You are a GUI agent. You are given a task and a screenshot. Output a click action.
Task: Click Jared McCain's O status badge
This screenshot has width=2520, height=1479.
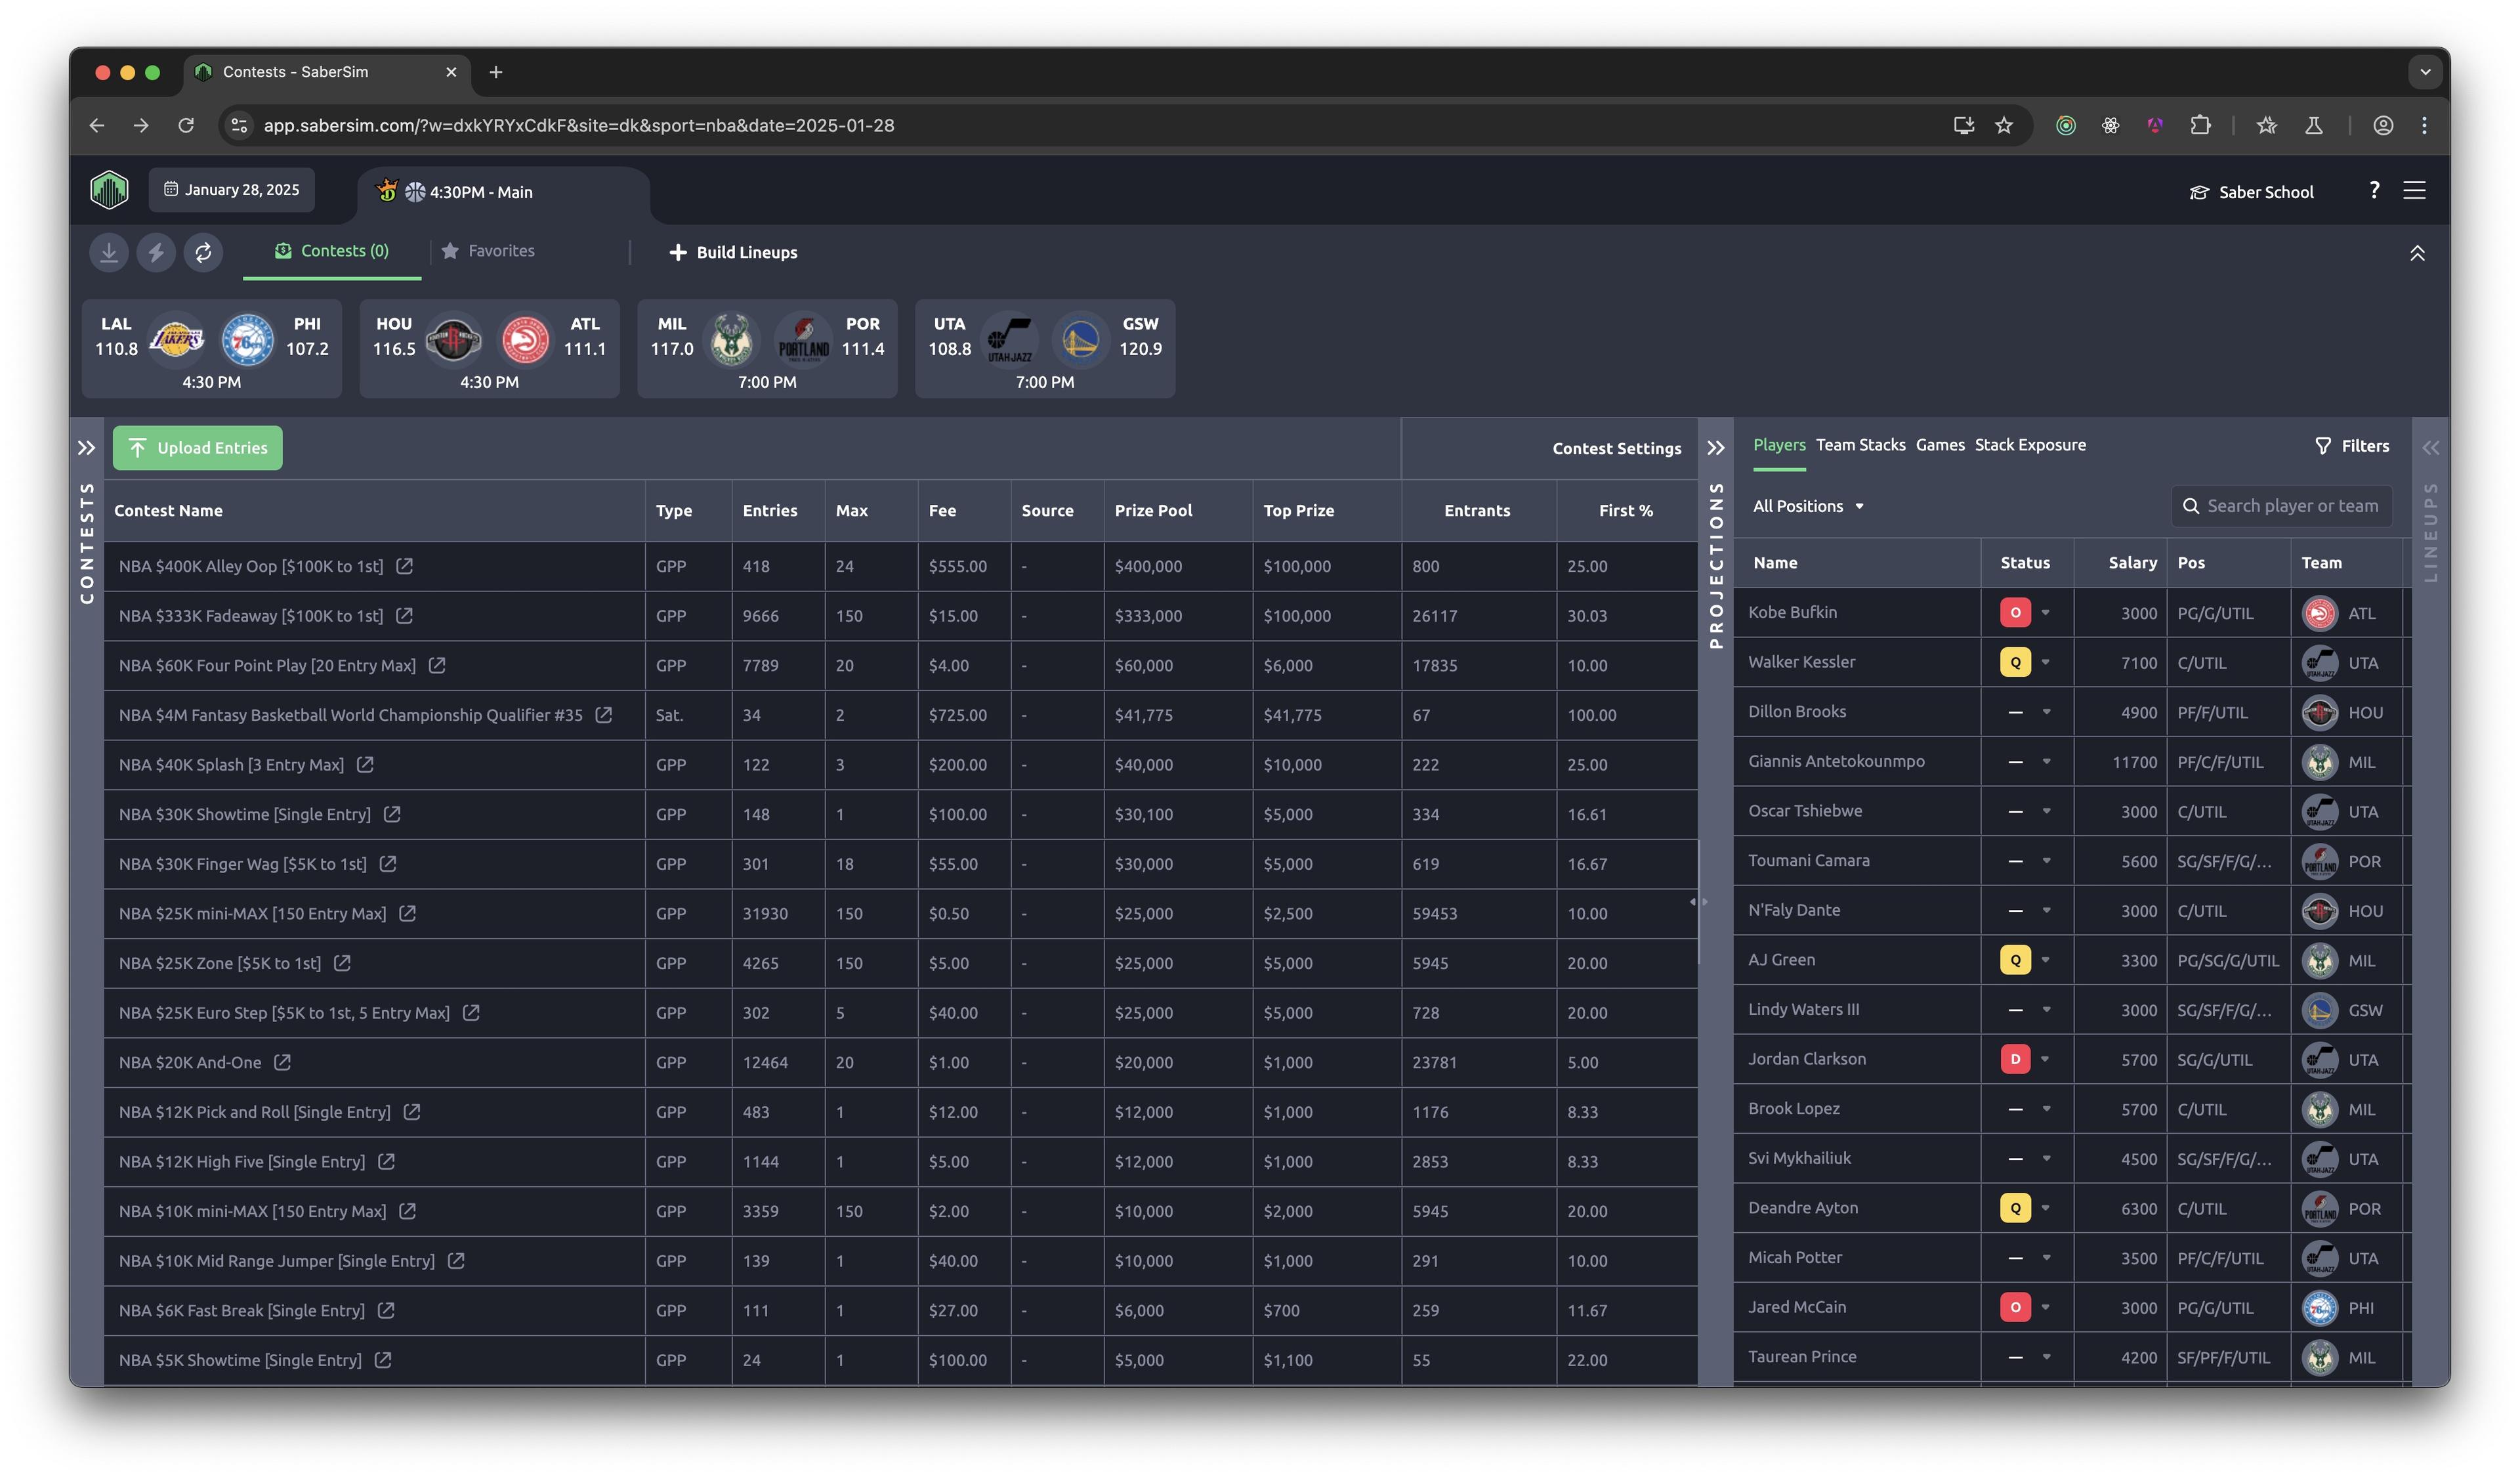[x=2015, y=1307]
